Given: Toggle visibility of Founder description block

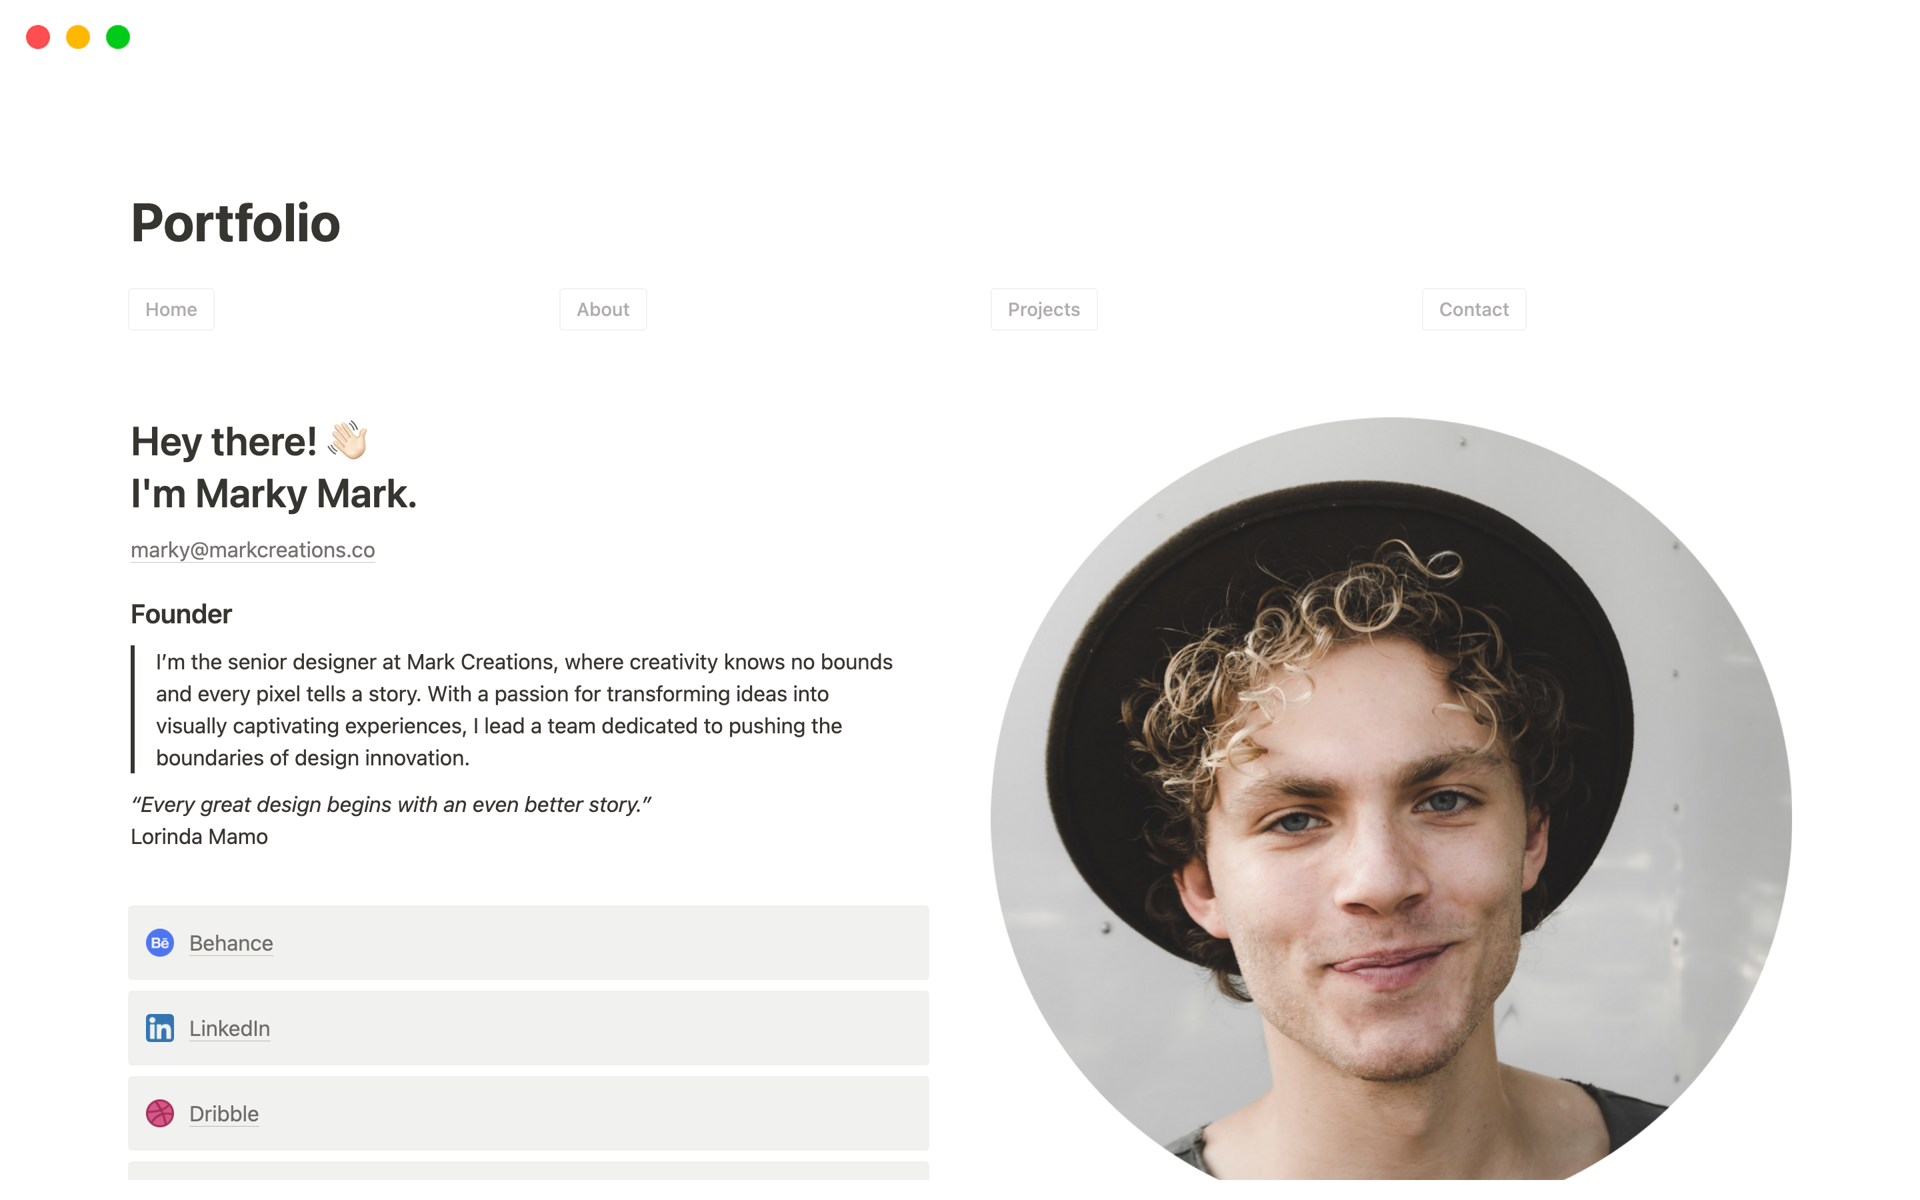Looking at the screenshot, I should pos(181,614).
